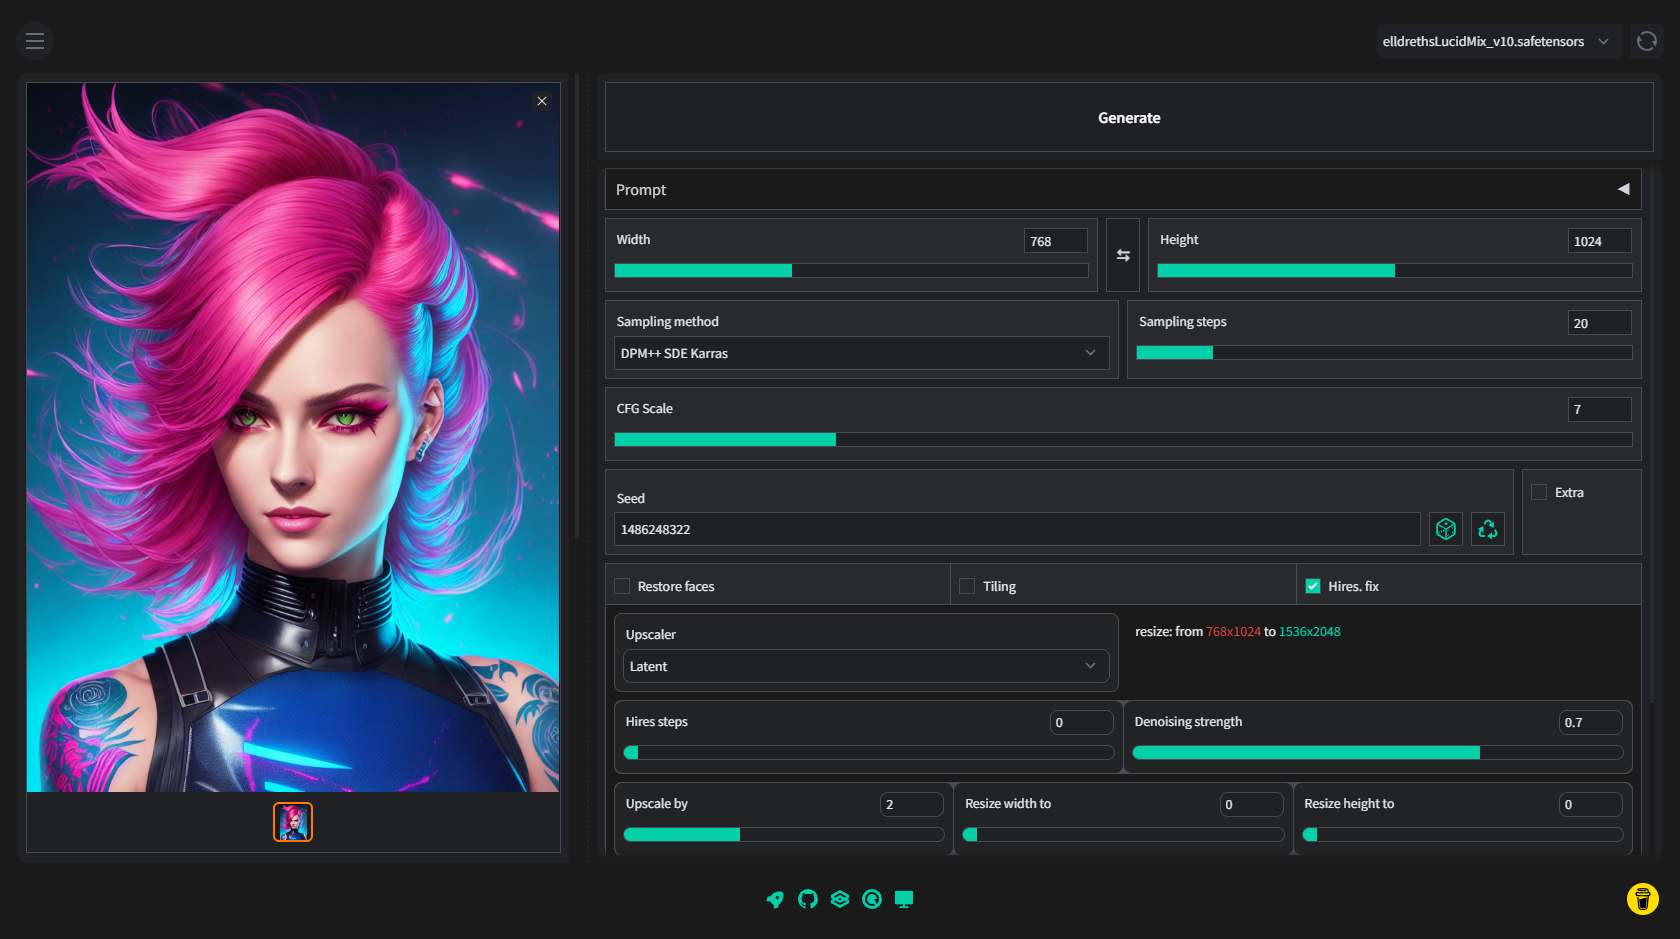This screenshot has width=1680, height=939.
Task: Enable the Tiling checkbox
Action: coord(967,586)
